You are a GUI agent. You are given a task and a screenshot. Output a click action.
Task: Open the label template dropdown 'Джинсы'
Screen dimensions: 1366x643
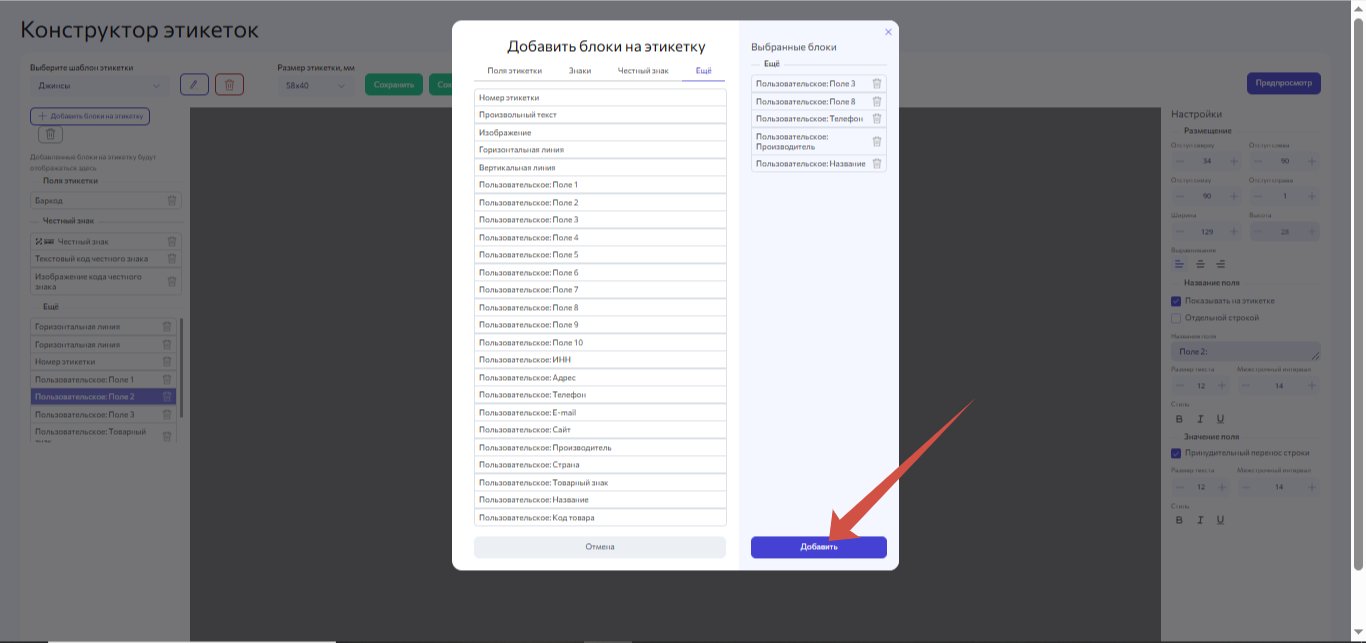(100, 85)
